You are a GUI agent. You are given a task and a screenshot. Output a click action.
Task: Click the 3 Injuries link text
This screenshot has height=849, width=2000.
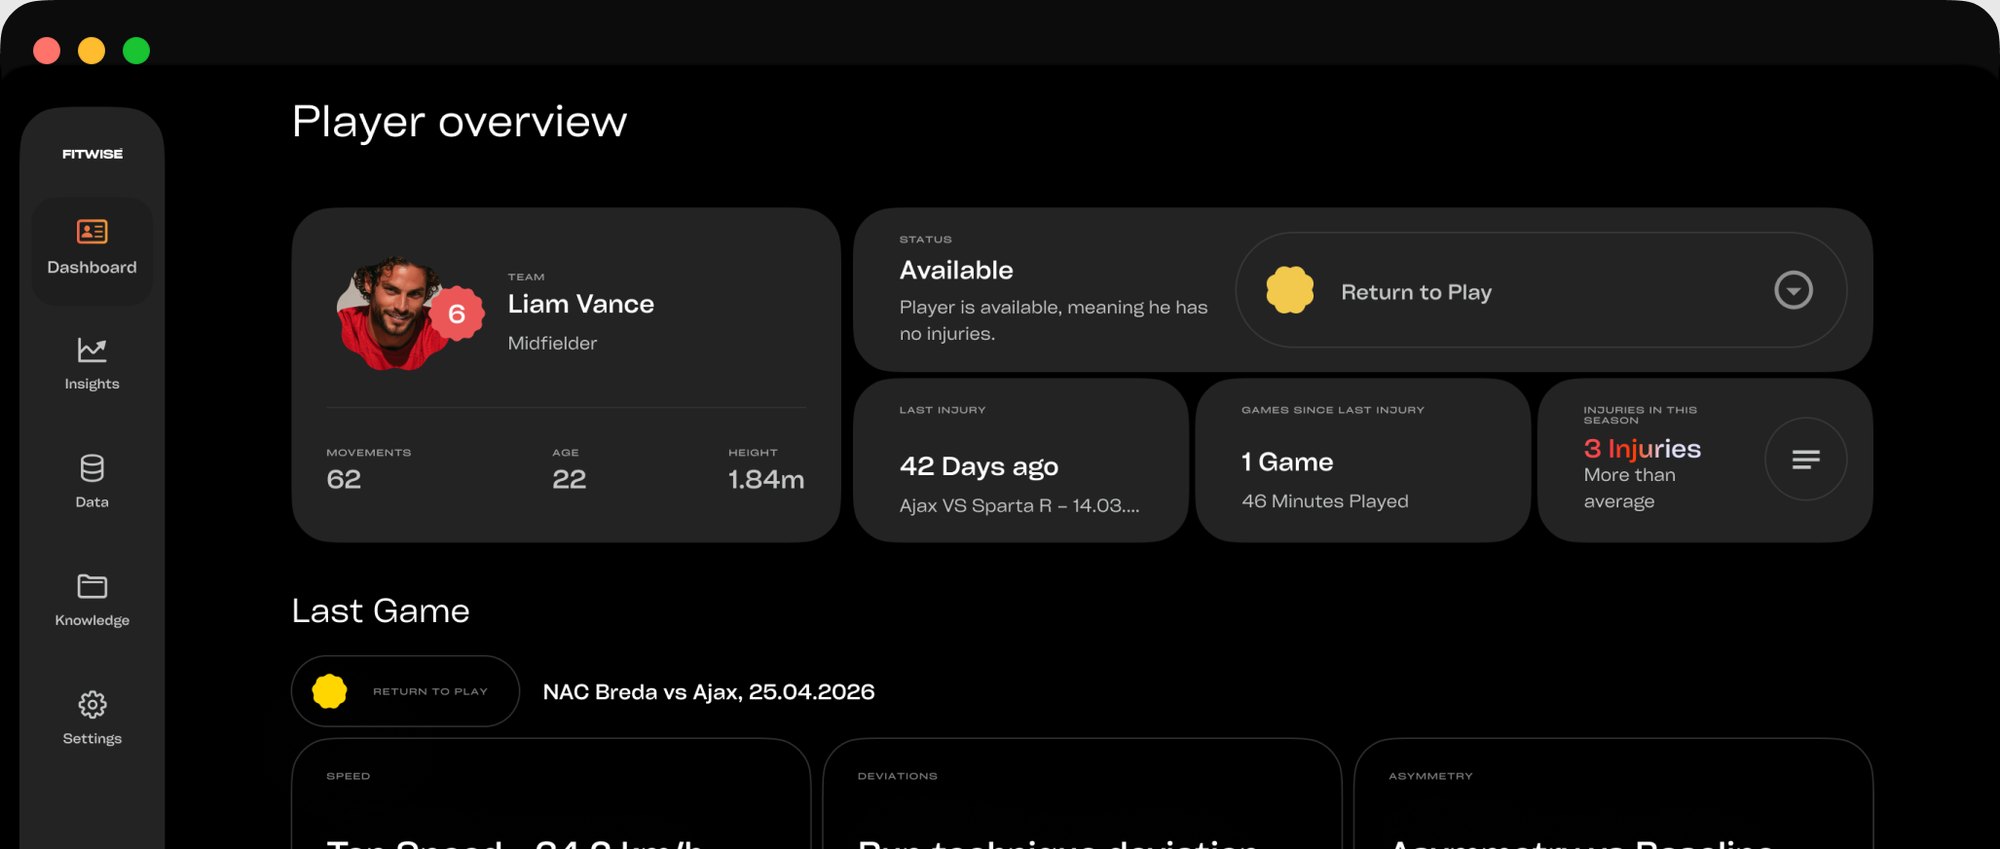coord(1642,449)
